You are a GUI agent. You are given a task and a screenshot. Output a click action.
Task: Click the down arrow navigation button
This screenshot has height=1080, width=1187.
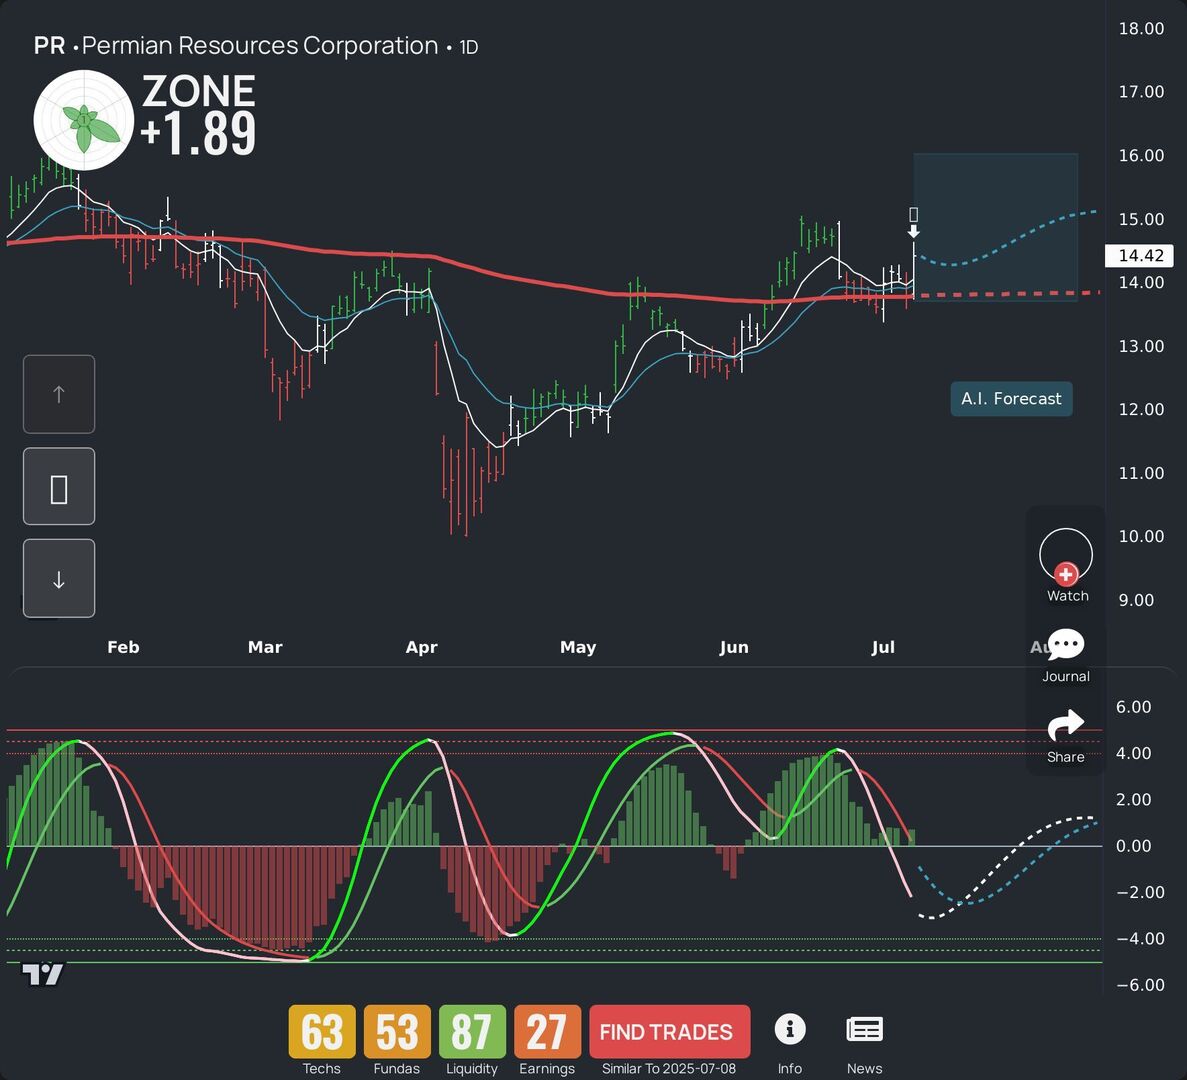point(59,578)
